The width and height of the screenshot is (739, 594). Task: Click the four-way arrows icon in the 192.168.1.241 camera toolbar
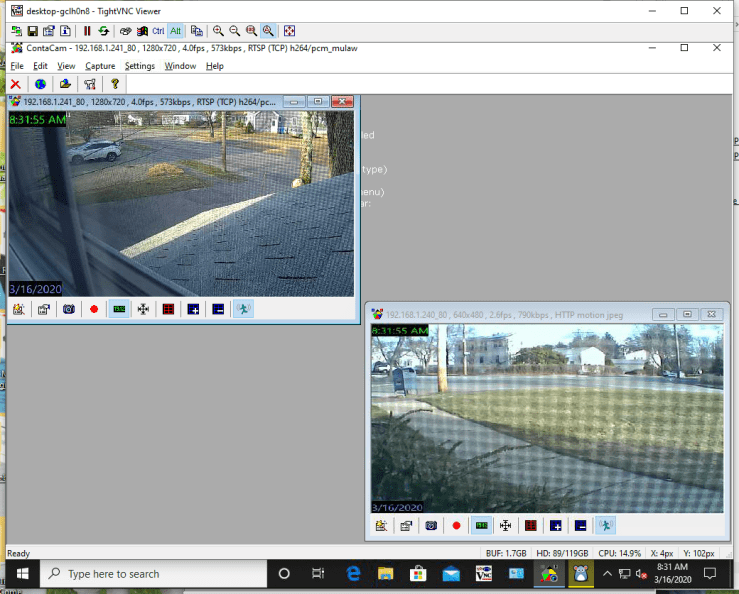tap(143, 310)
